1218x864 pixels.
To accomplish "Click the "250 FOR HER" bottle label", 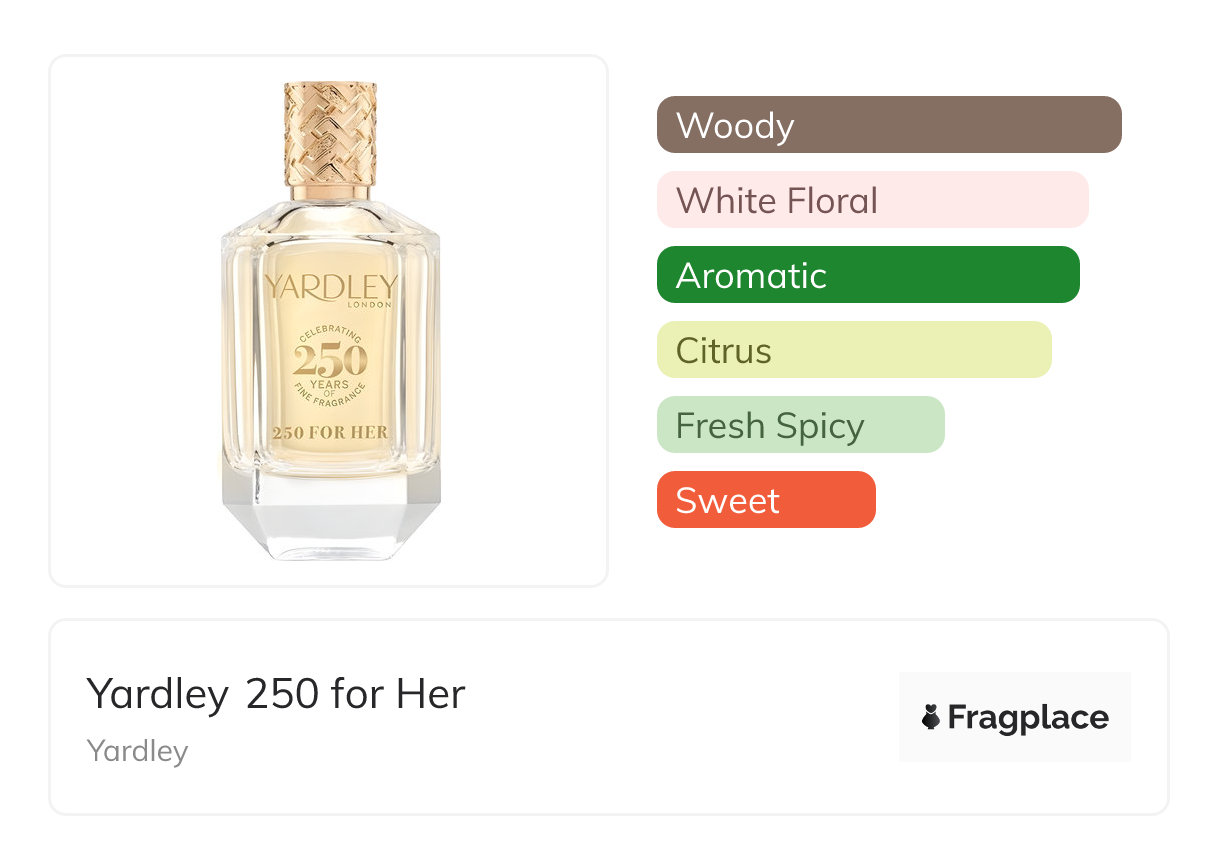I will coord(330,432).
